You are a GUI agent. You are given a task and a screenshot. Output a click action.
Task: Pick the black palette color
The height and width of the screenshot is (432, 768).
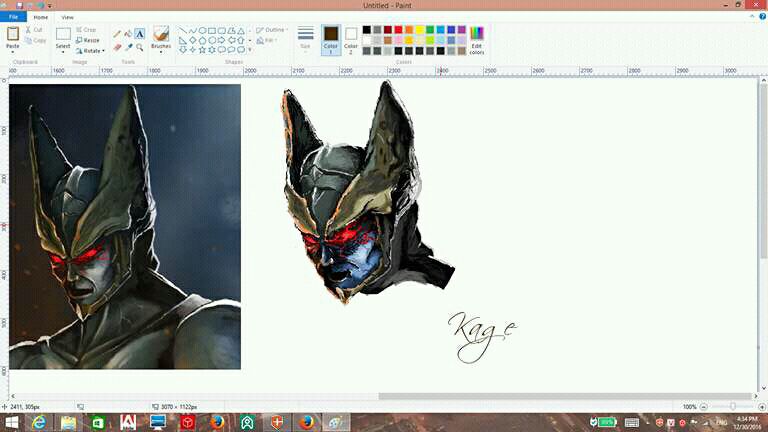click(366, 30)
